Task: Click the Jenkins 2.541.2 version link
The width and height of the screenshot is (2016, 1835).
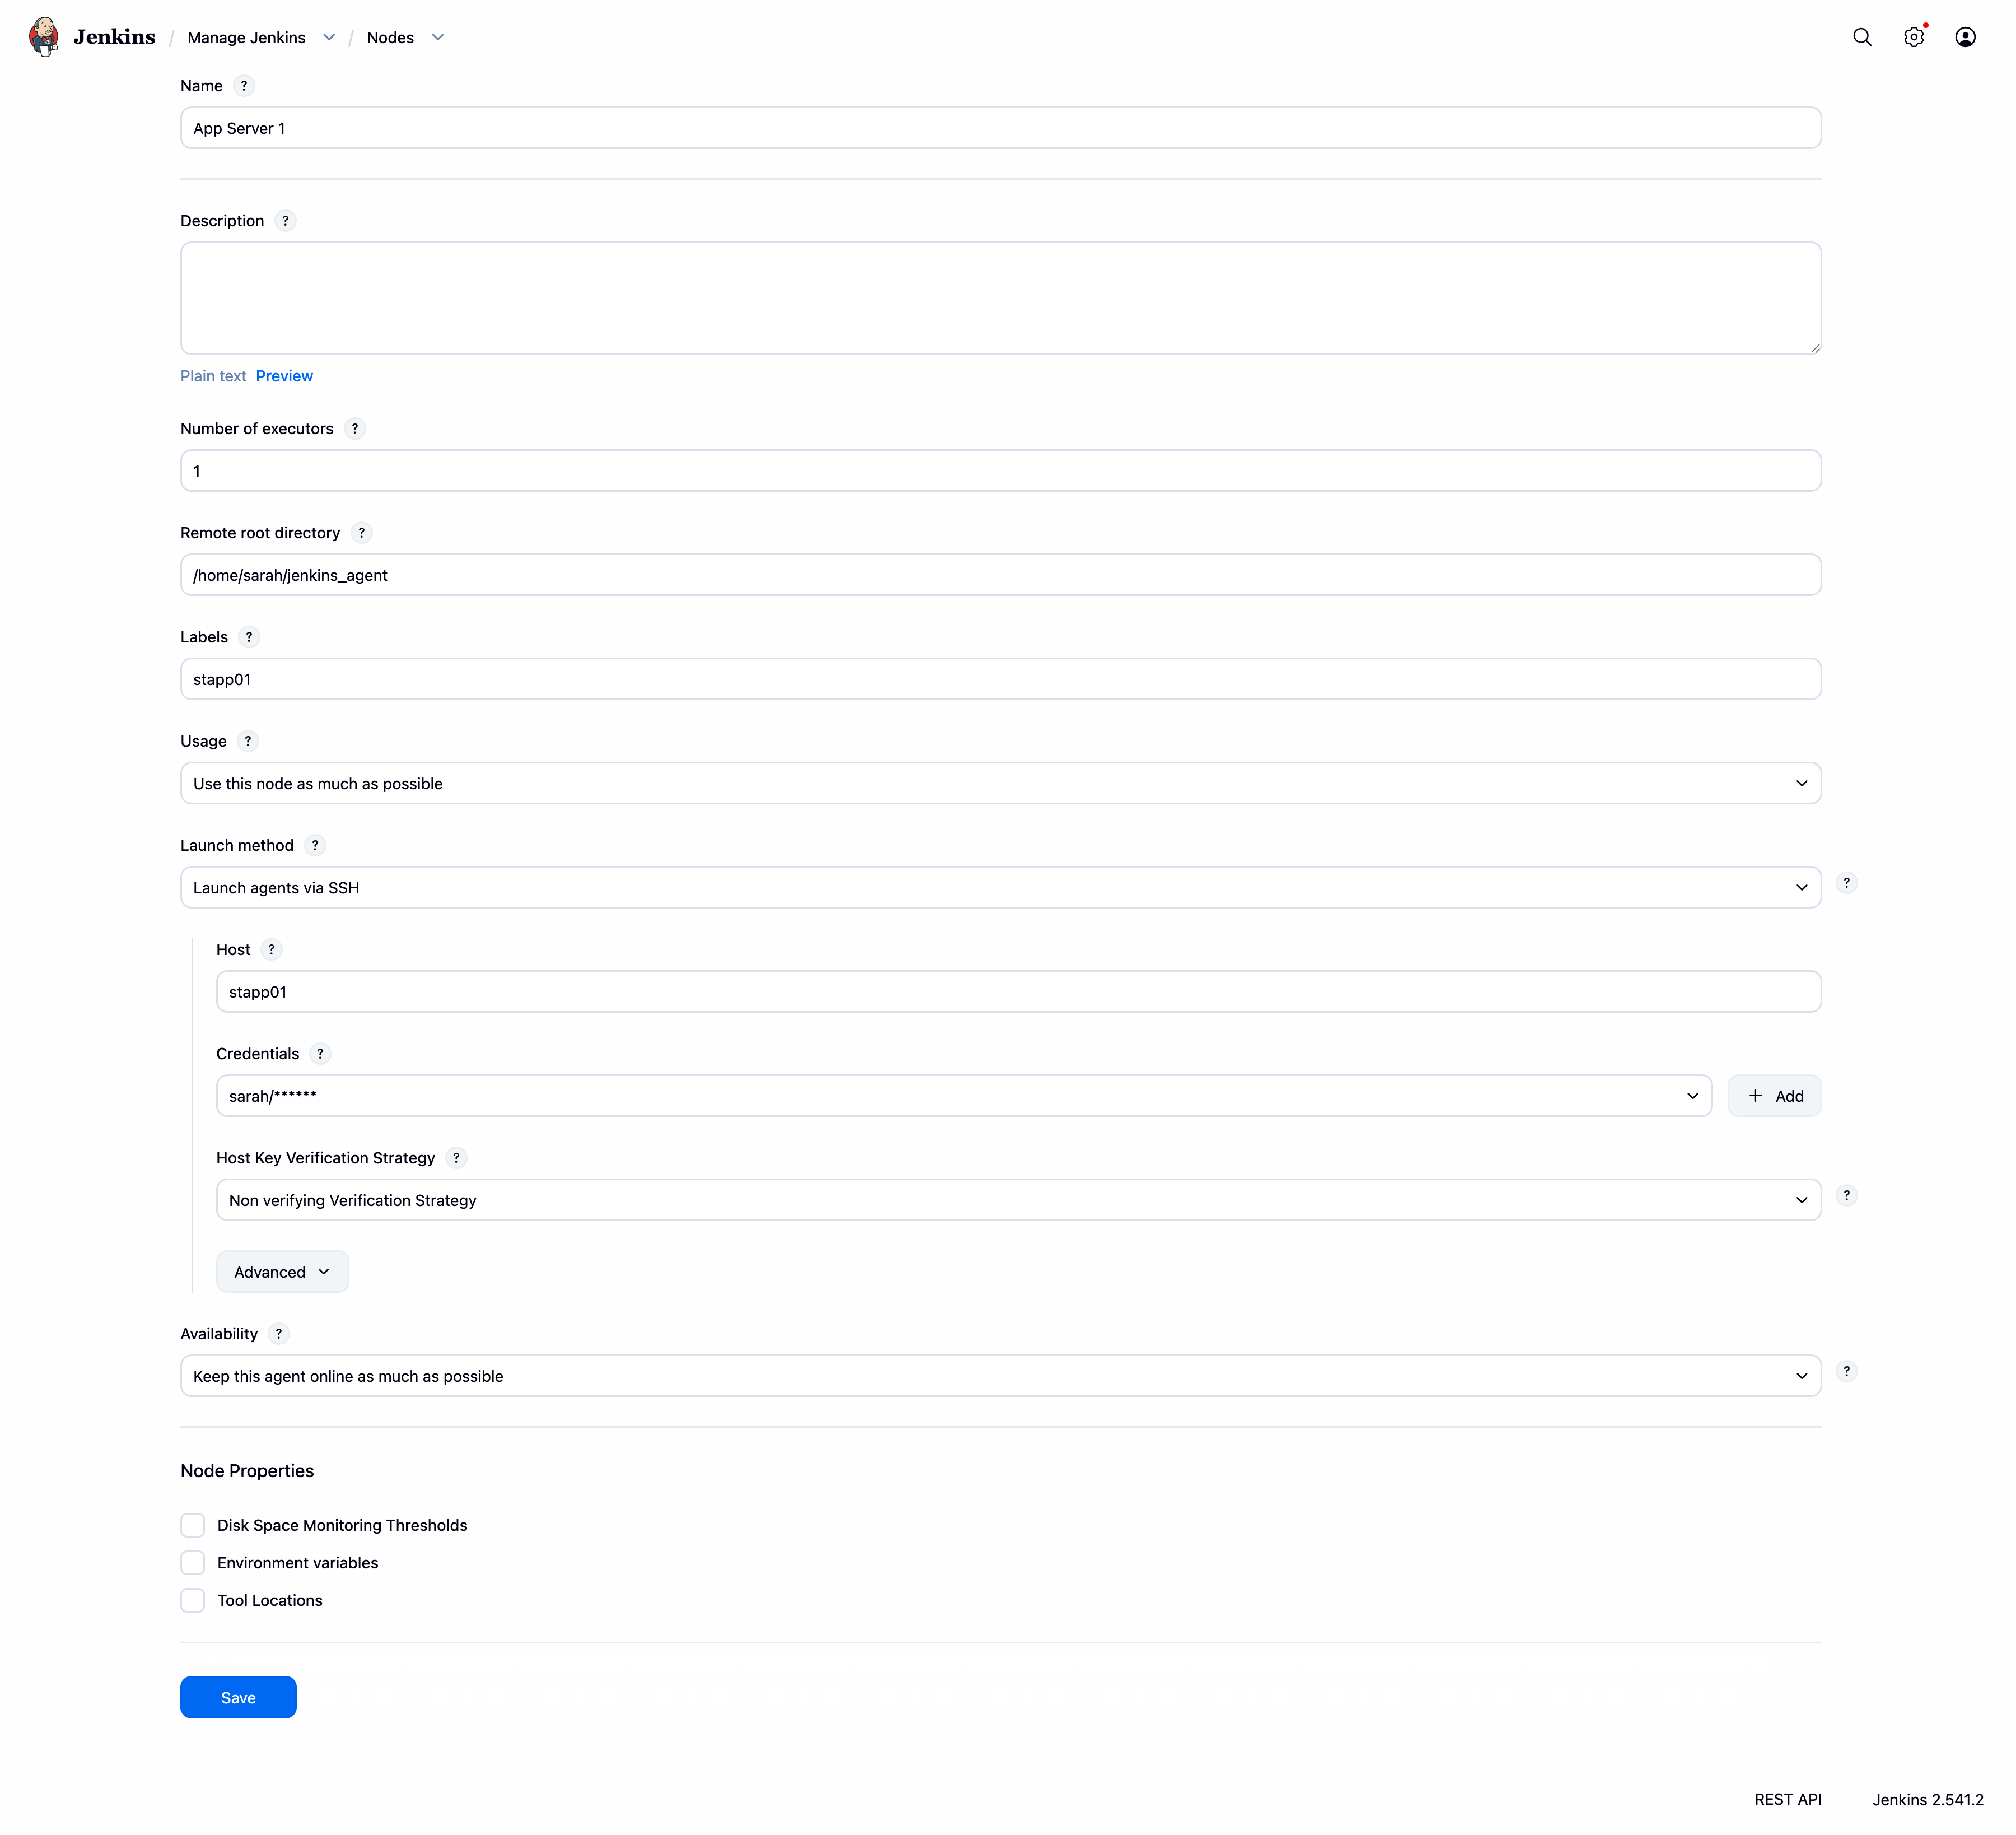Action: (x=1927, y=1799)
